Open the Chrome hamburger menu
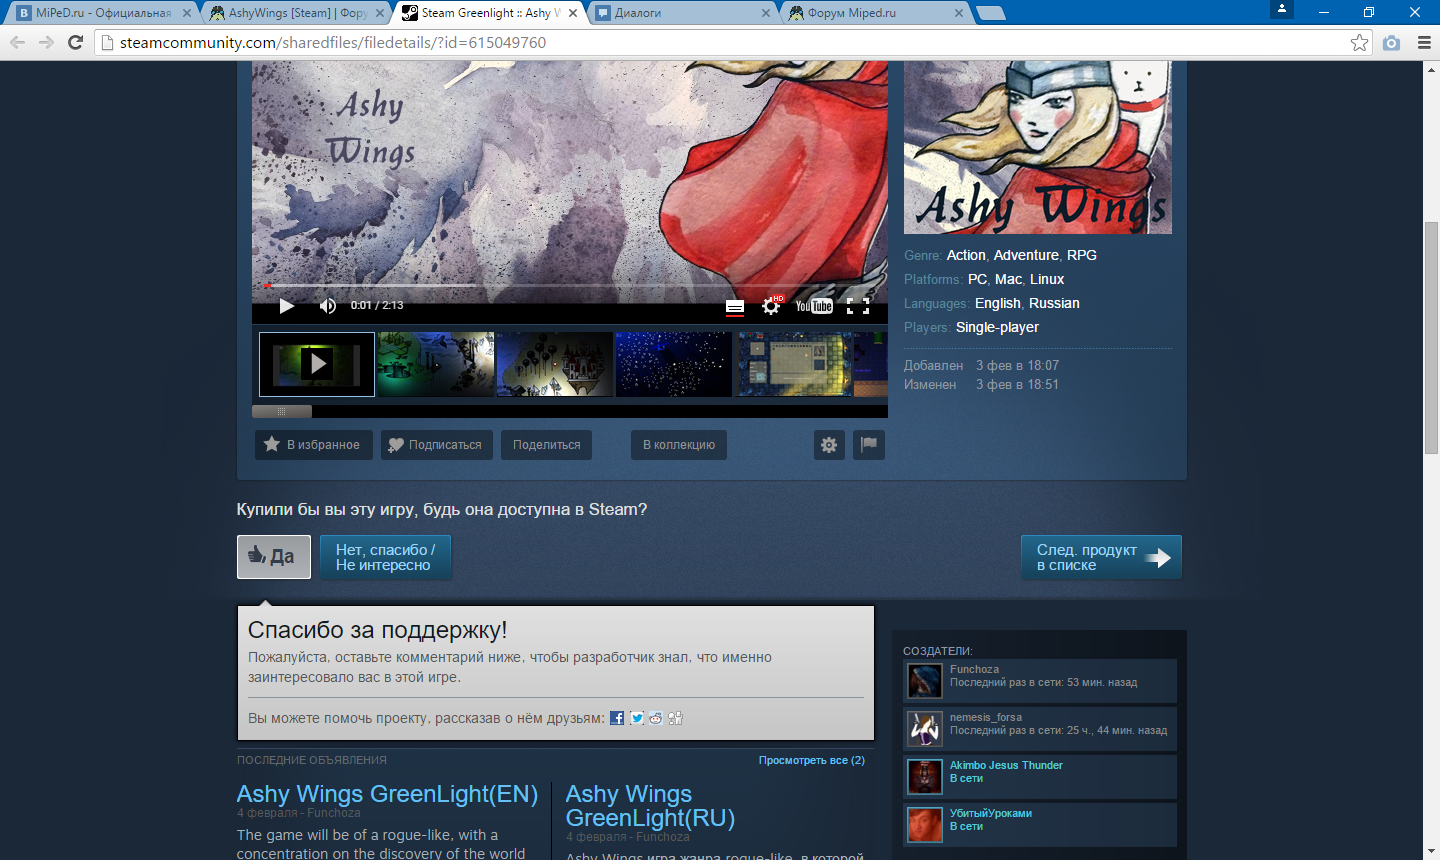 click(1424, 42)
